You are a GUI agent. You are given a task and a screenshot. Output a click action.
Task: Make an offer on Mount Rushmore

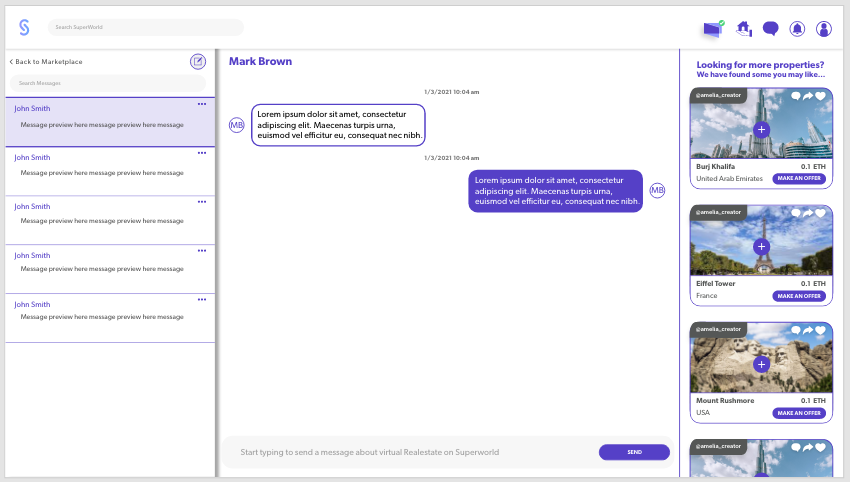799,413
